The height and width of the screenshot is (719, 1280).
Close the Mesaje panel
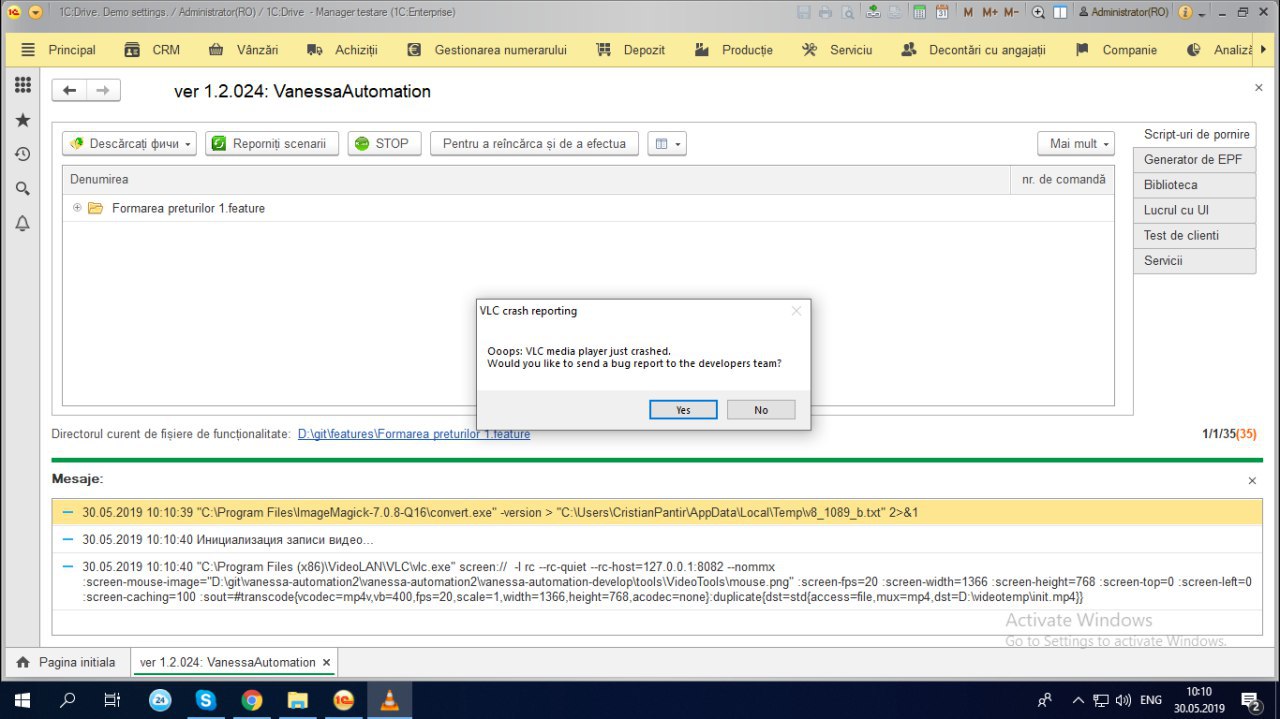(1251, 481)
